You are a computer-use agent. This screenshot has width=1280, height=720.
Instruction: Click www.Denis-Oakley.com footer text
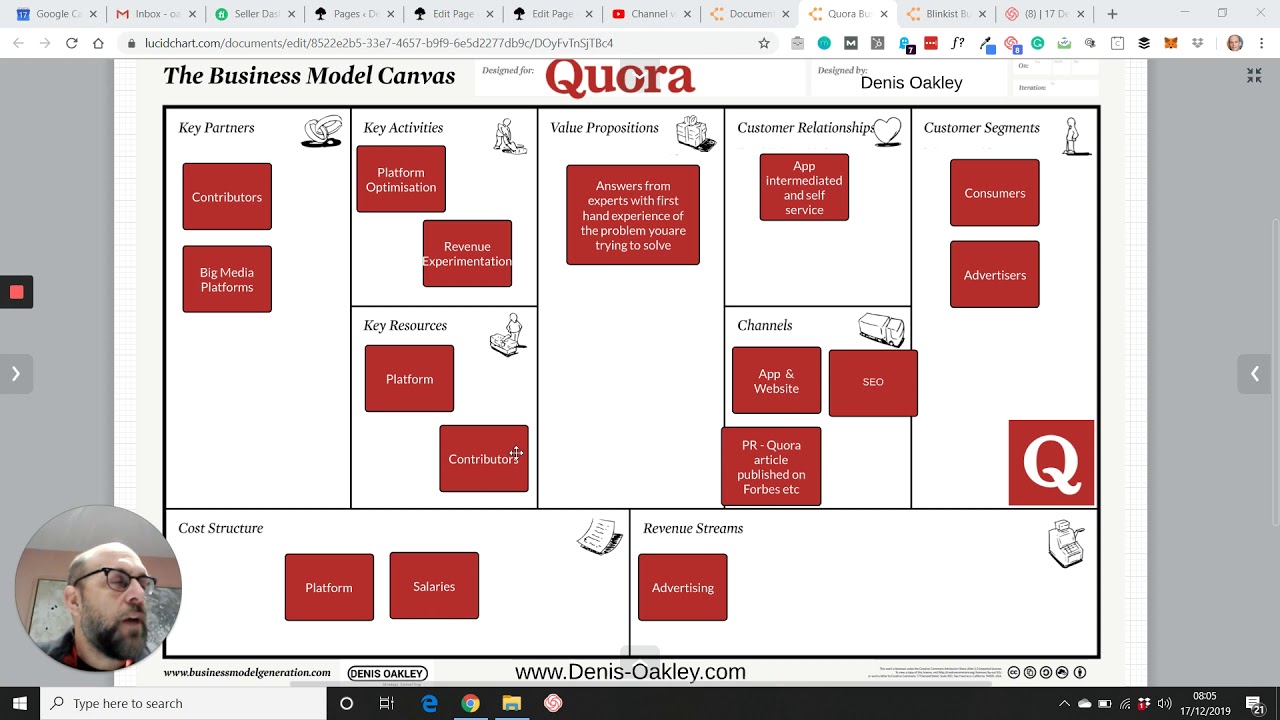click(630, 672)
